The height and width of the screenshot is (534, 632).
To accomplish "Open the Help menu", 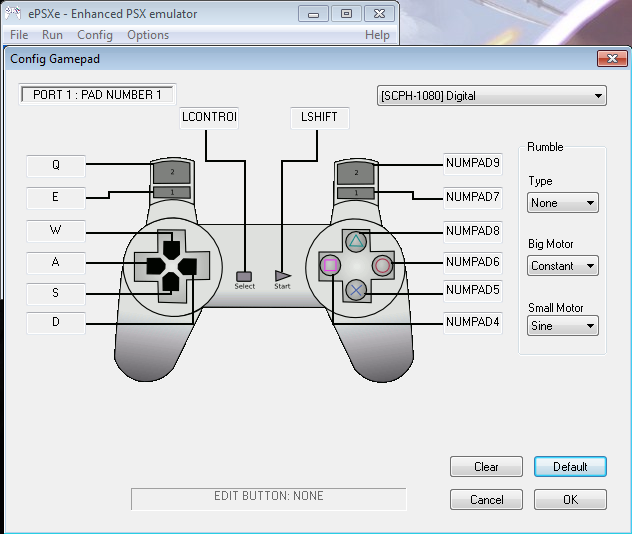I will tap(377, 35).
